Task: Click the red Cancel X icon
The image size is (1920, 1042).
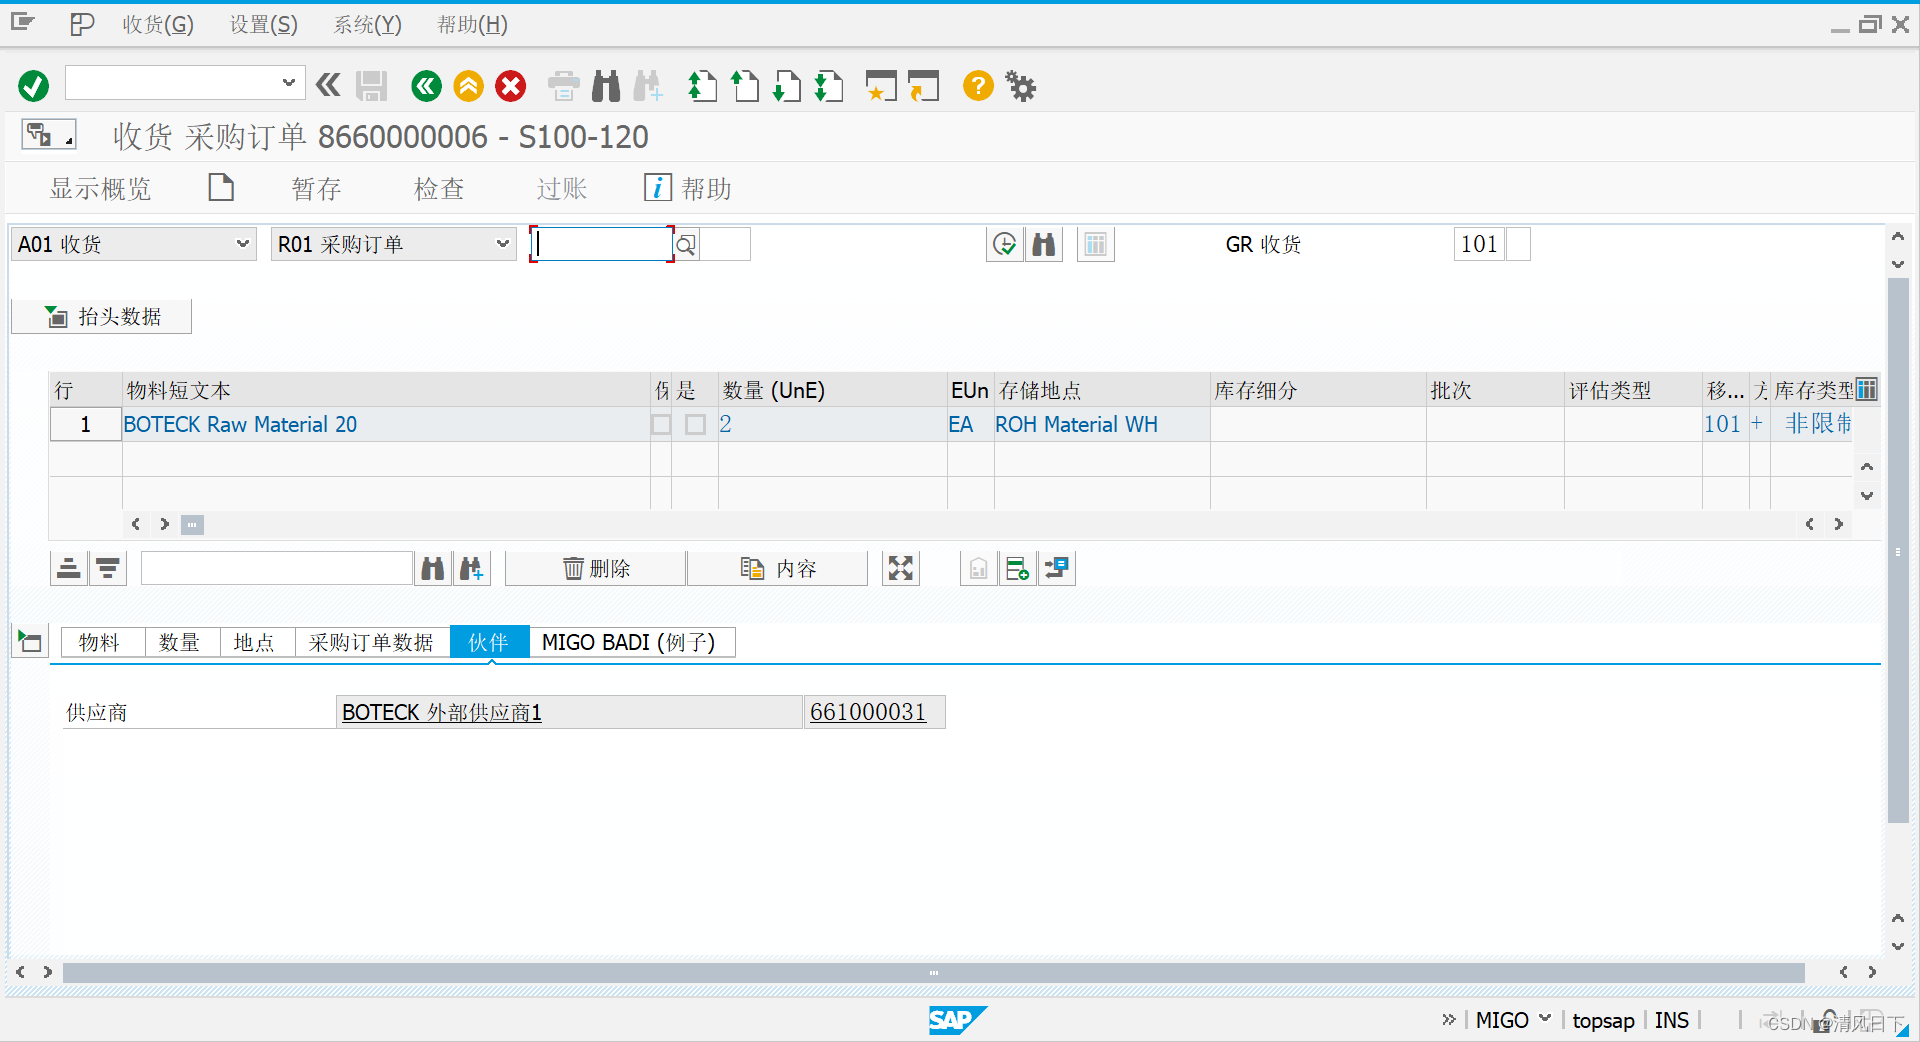Action: [x=511, y=86]
